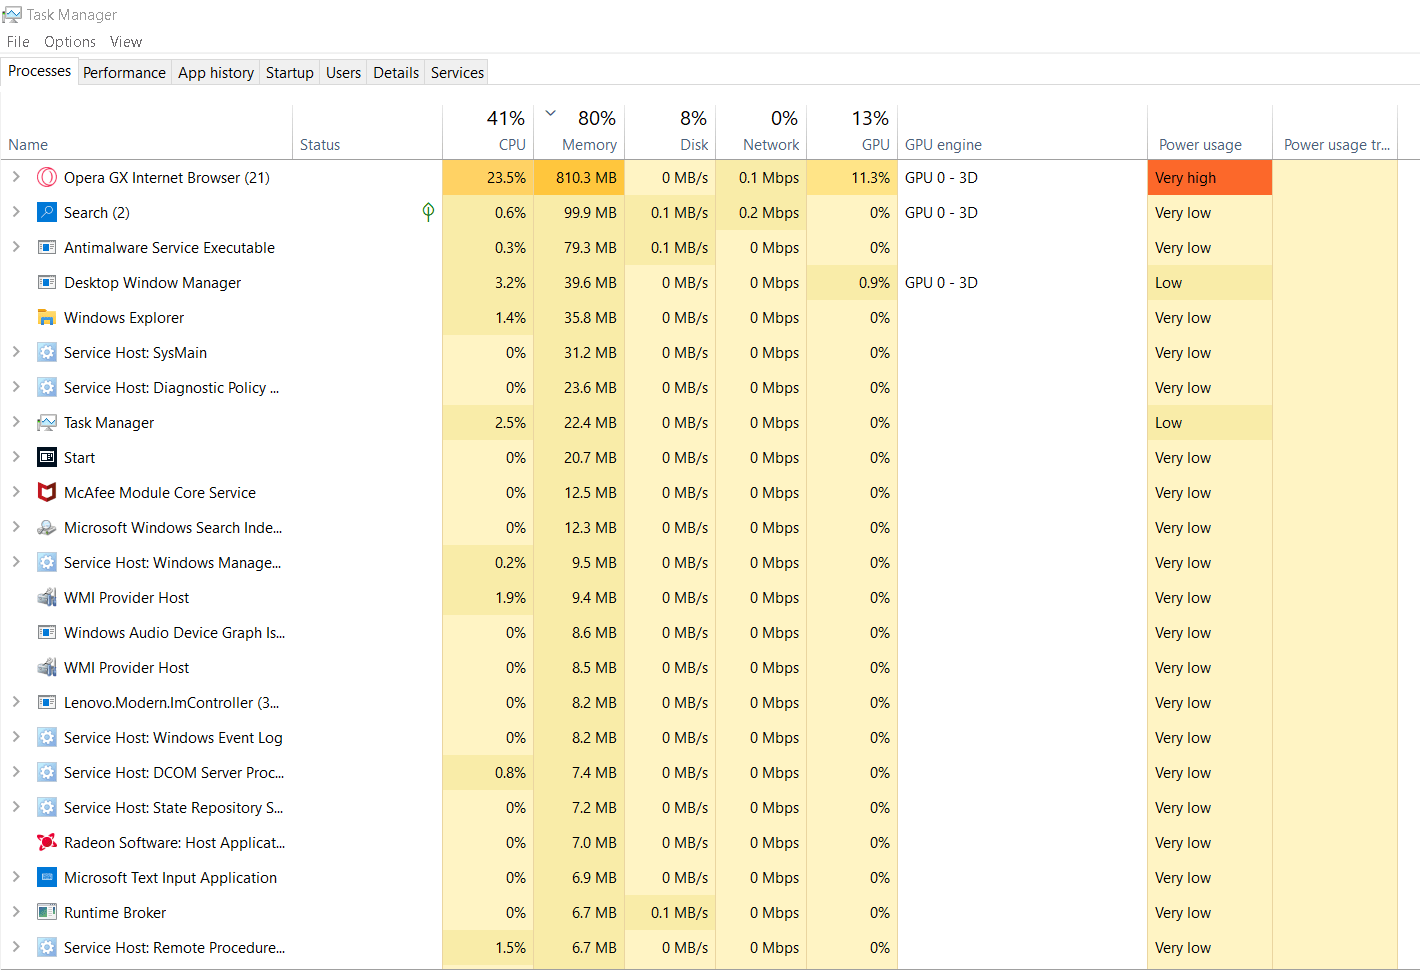Image resolution: width=1420 pixels, height=976 pixels.
Task: Expand the Runtime Broker row
Action: 16,912
